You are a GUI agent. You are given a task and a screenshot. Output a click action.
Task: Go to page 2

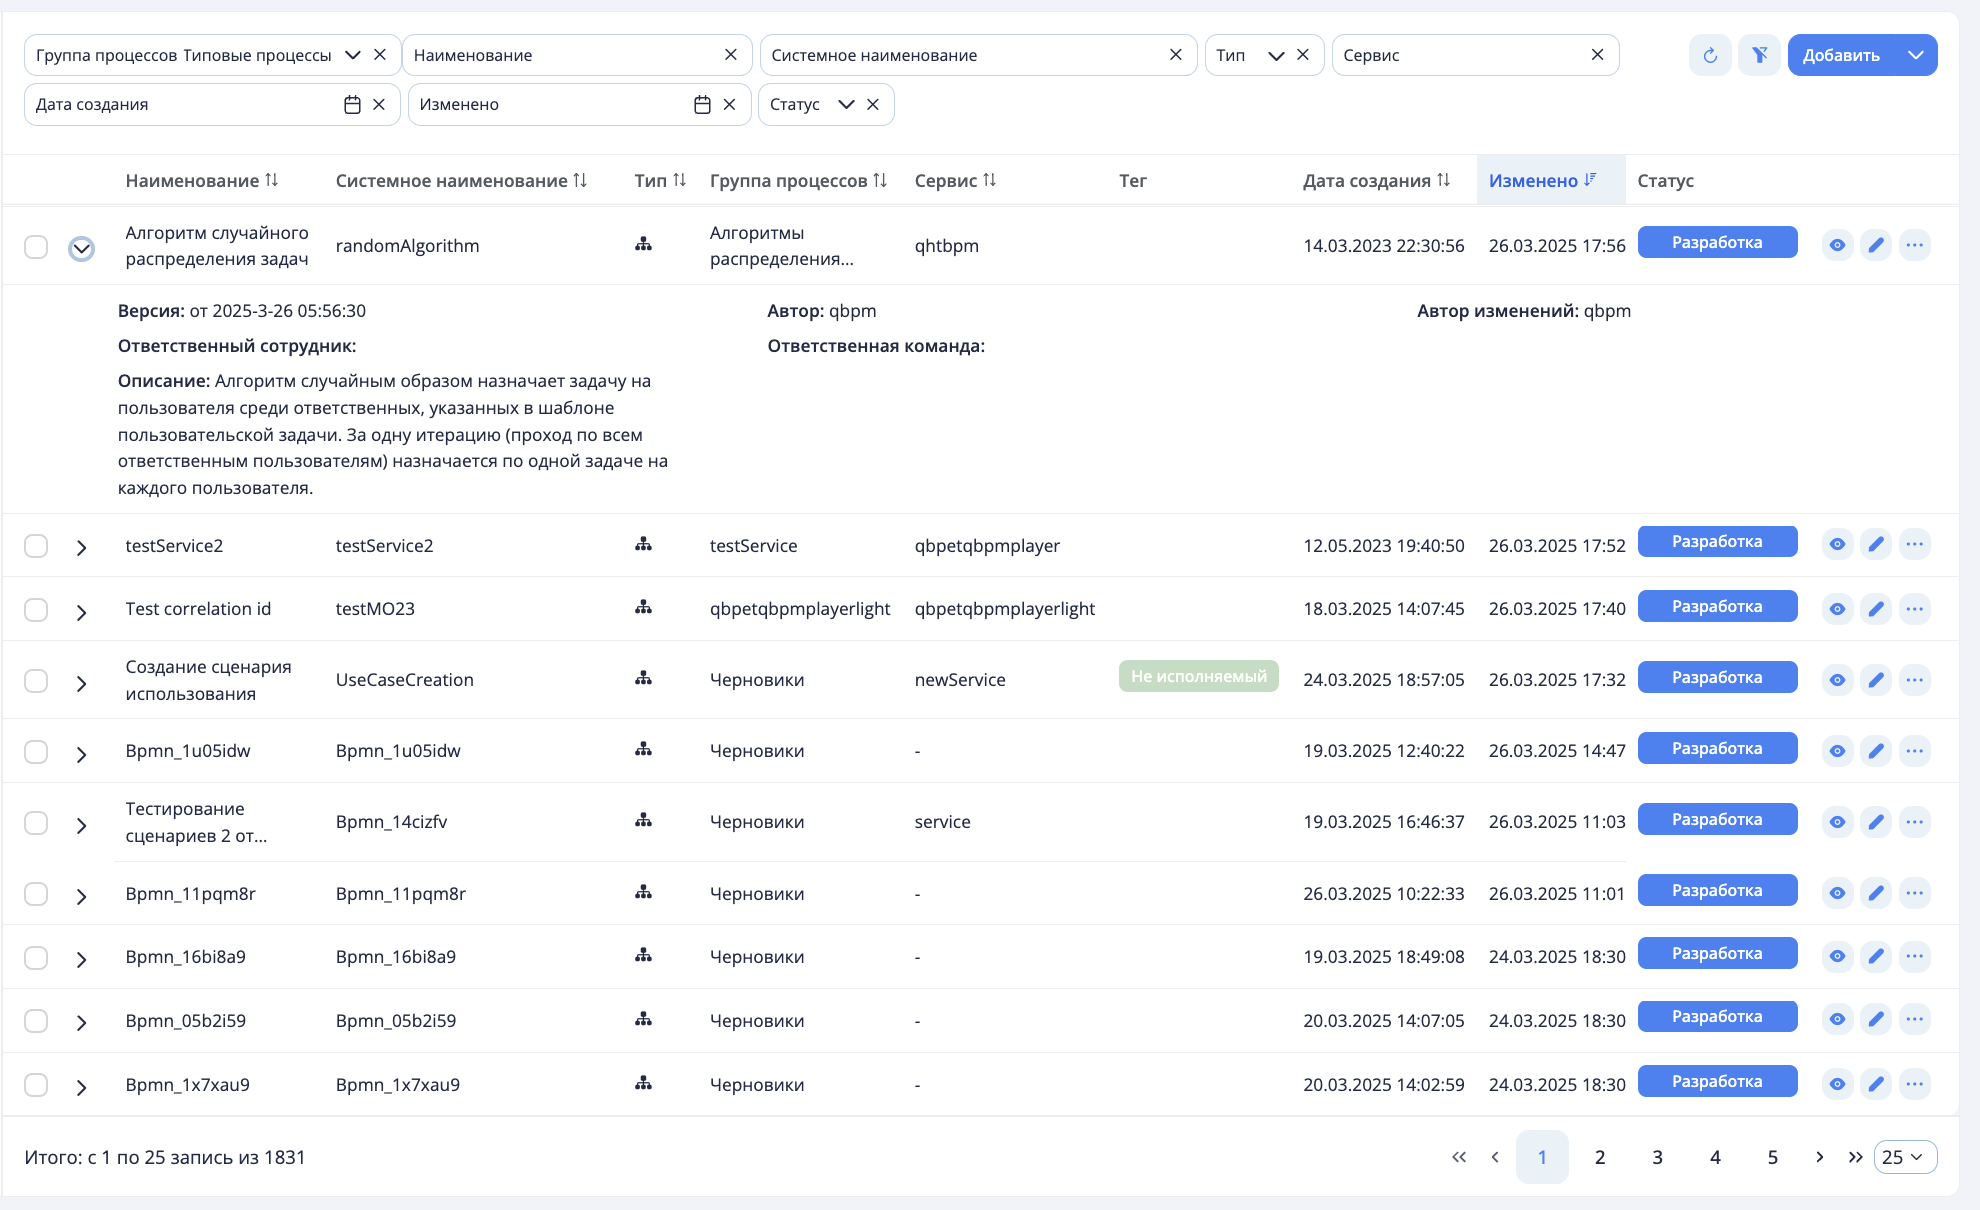pos(1600,1157)
